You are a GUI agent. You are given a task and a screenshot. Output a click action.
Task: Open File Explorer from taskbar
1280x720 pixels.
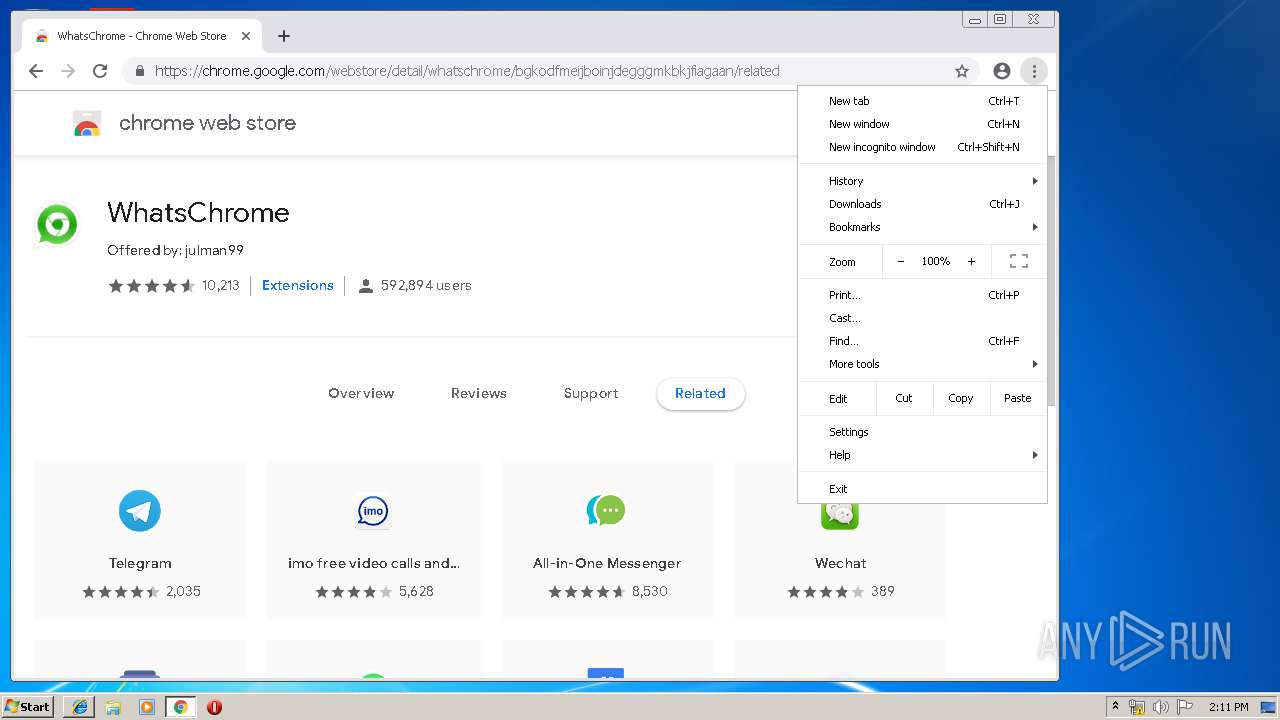coord(113,707)
